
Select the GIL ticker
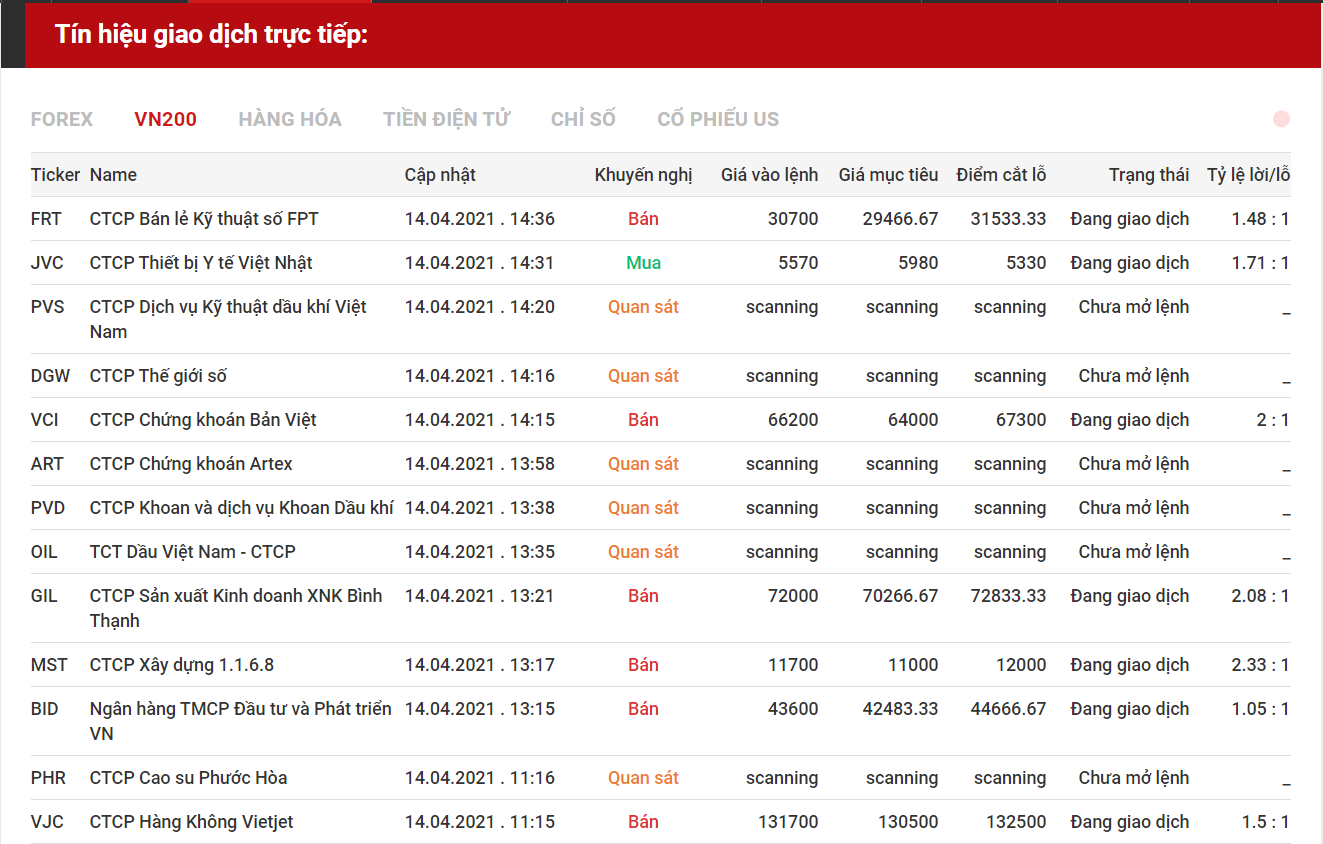tap(44, 596)
